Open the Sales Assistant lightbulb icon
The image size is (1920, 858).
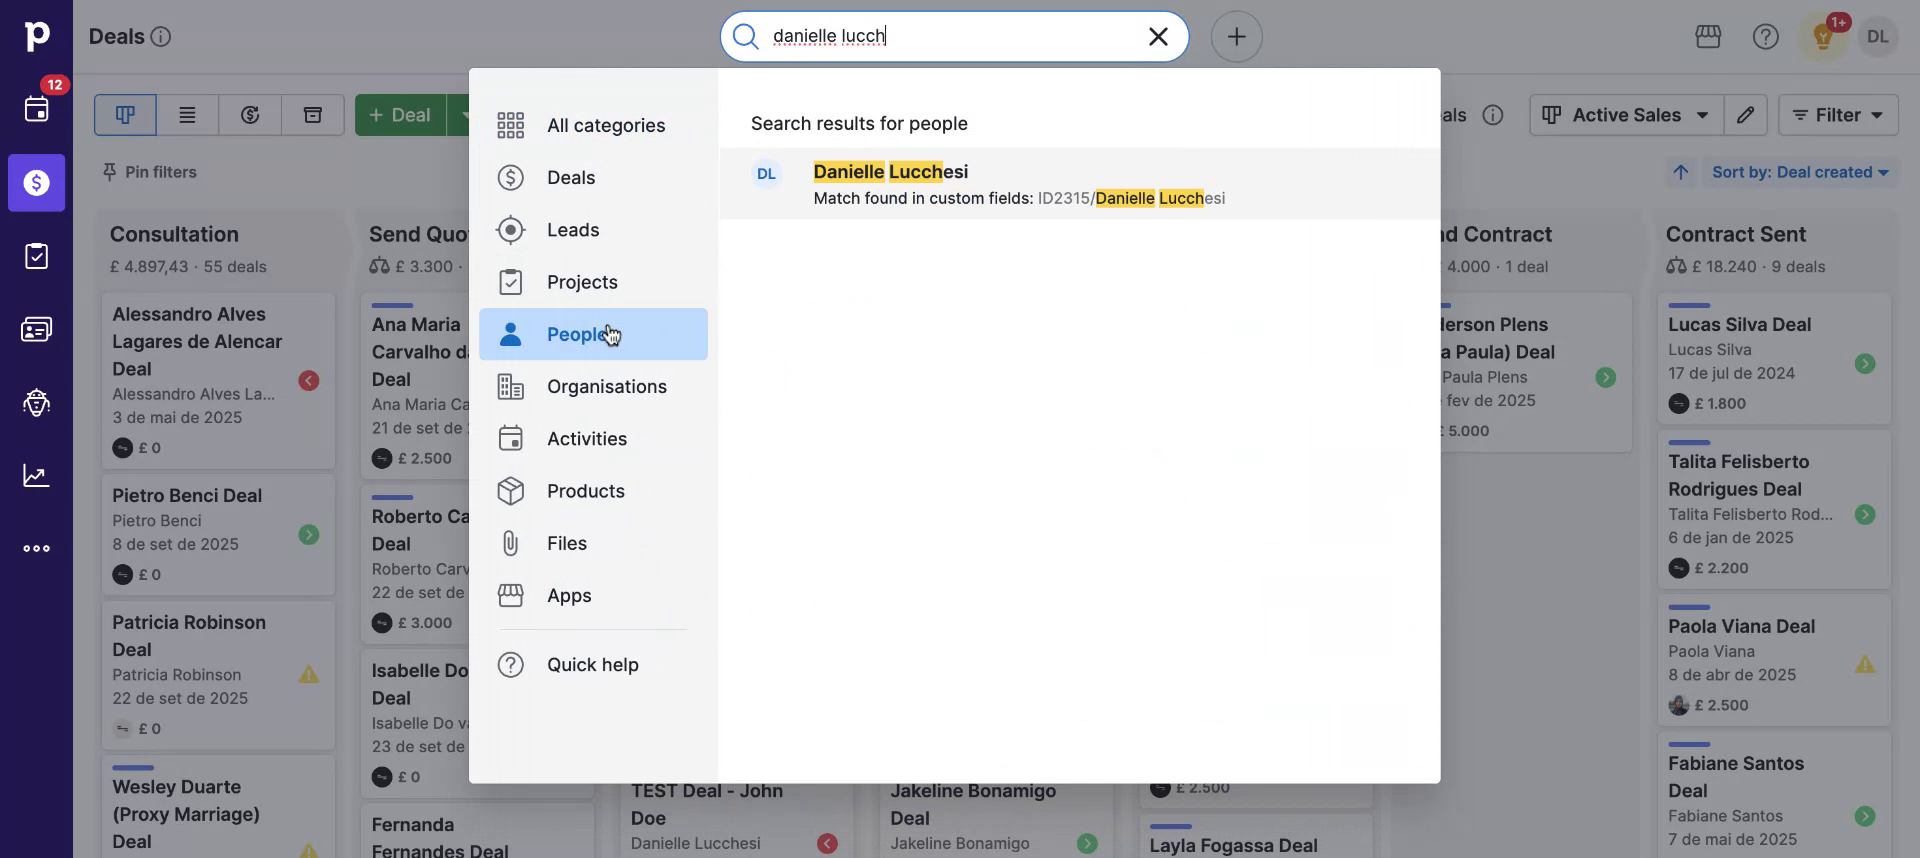coord(1823,37)
